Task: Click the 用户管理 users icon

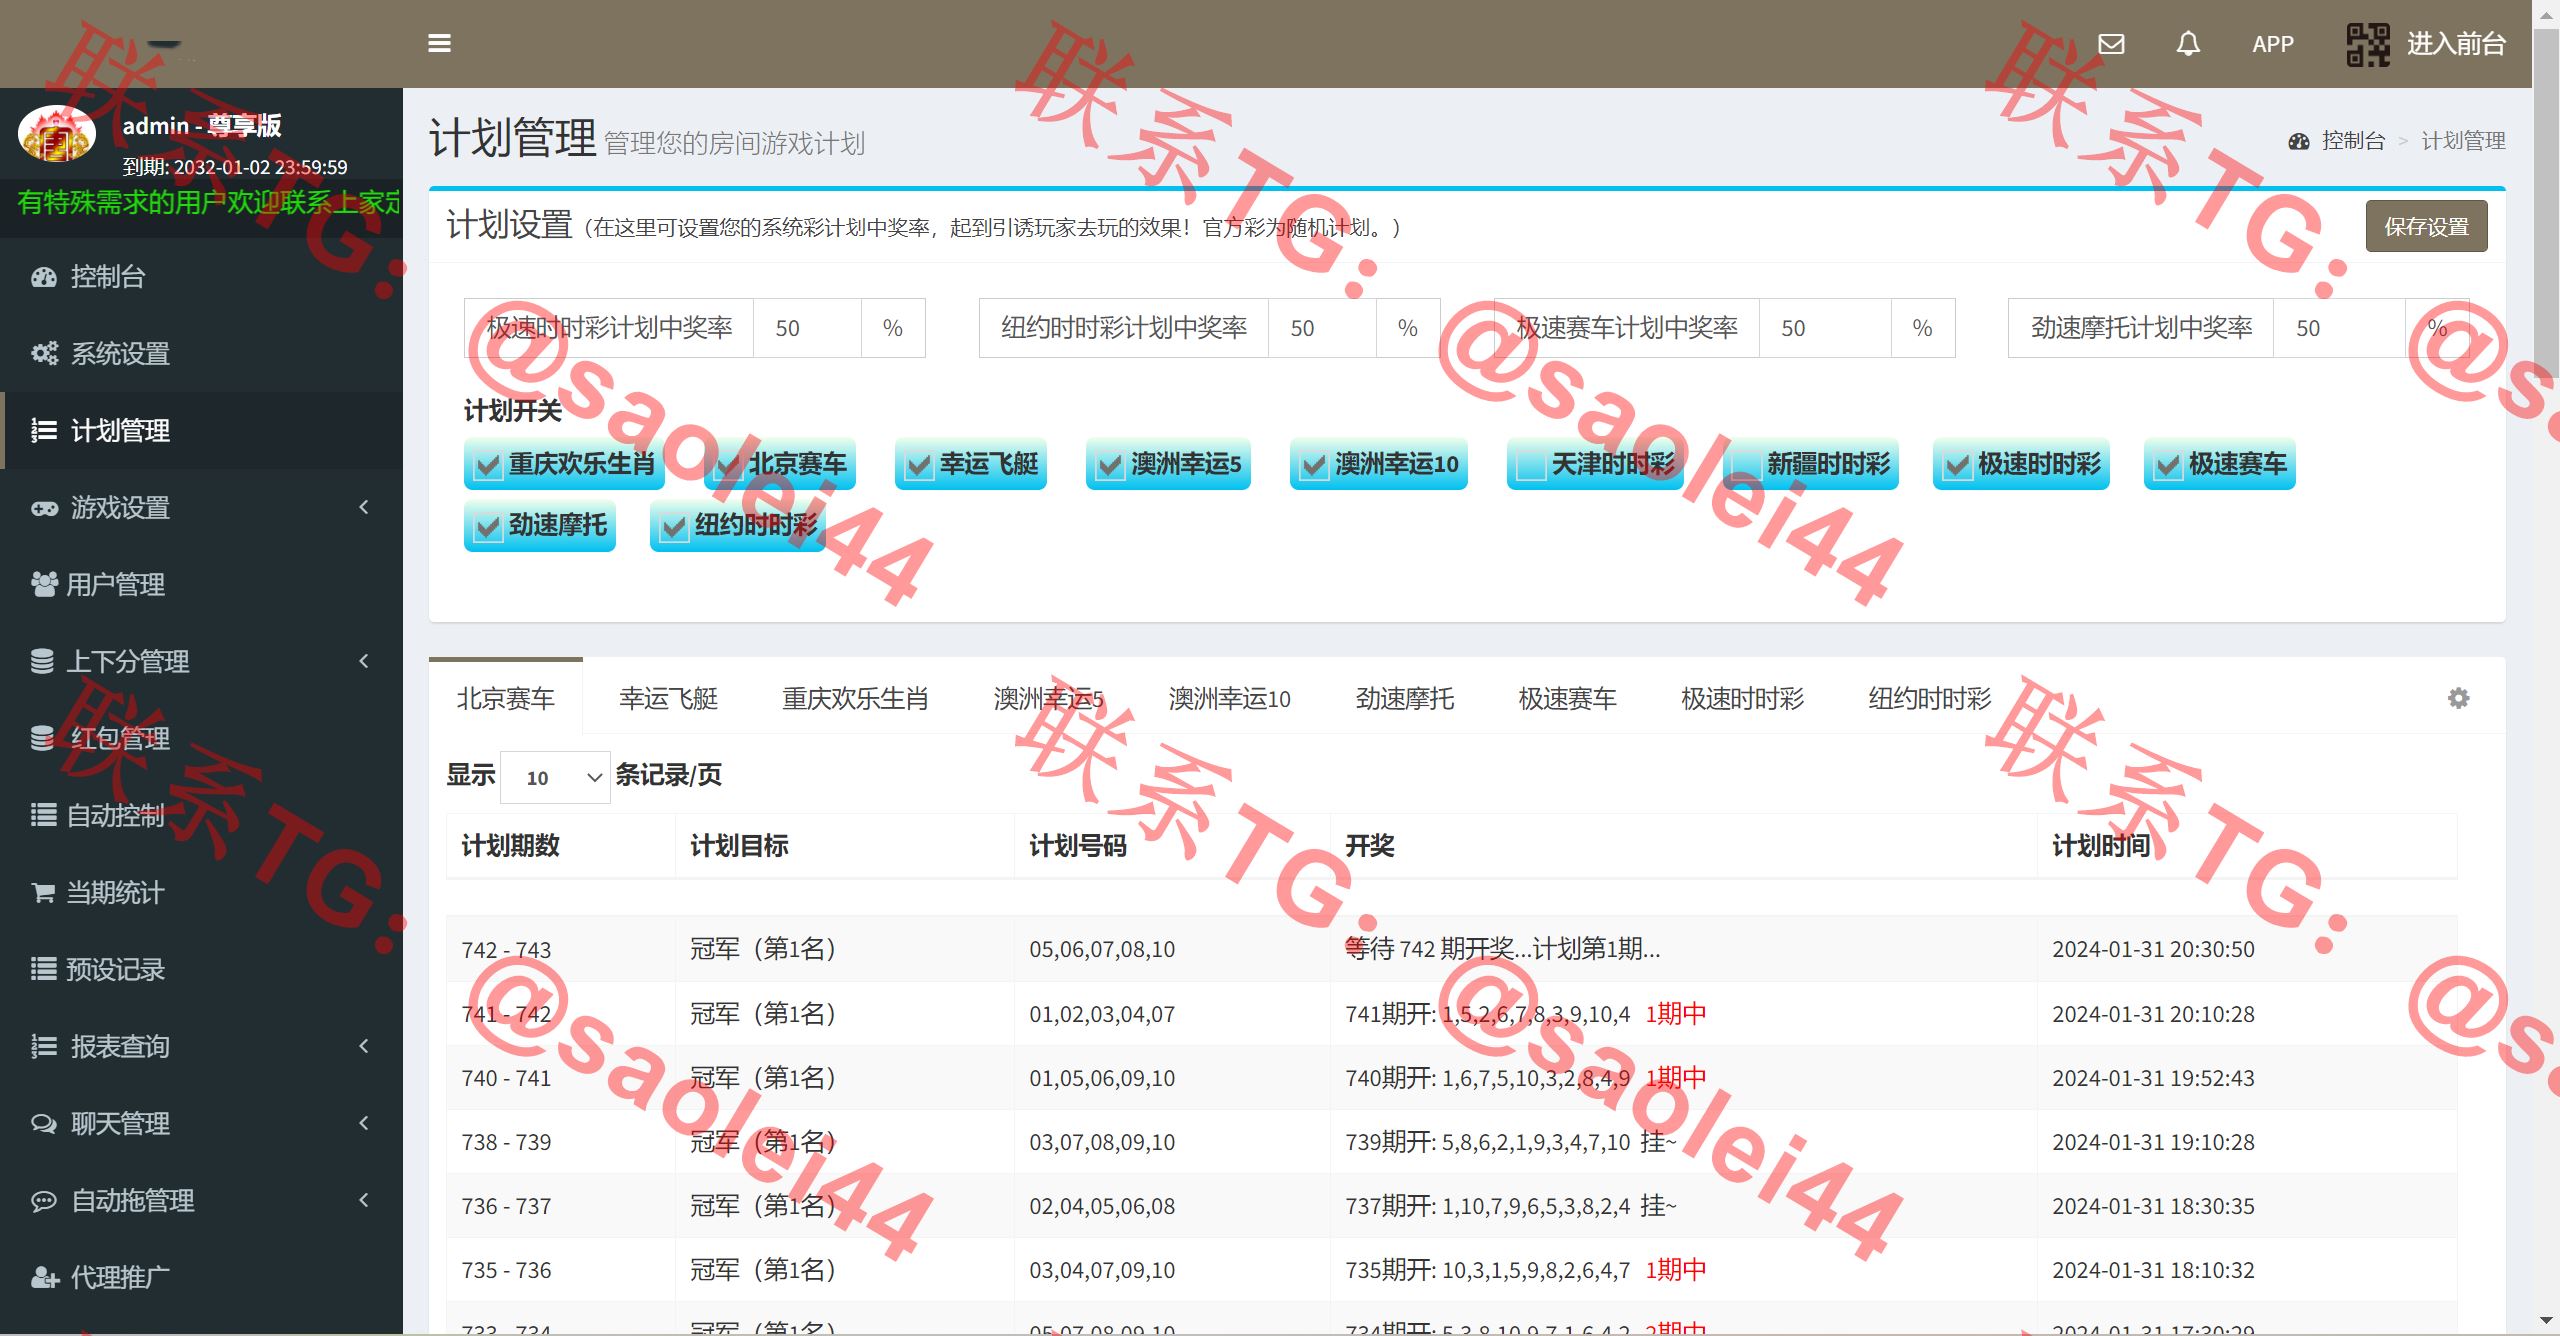Action: [44, 584]
